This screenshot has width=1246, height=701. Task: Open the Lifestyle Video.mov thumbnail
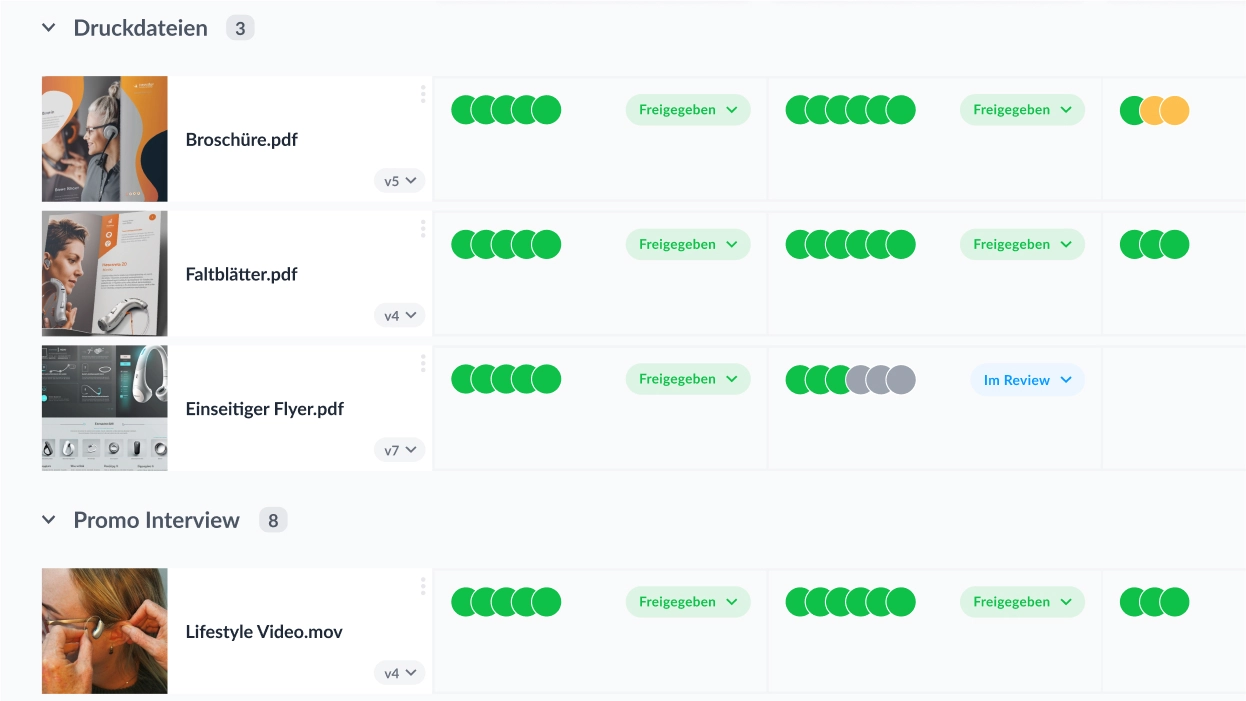(x=105, y=631)
